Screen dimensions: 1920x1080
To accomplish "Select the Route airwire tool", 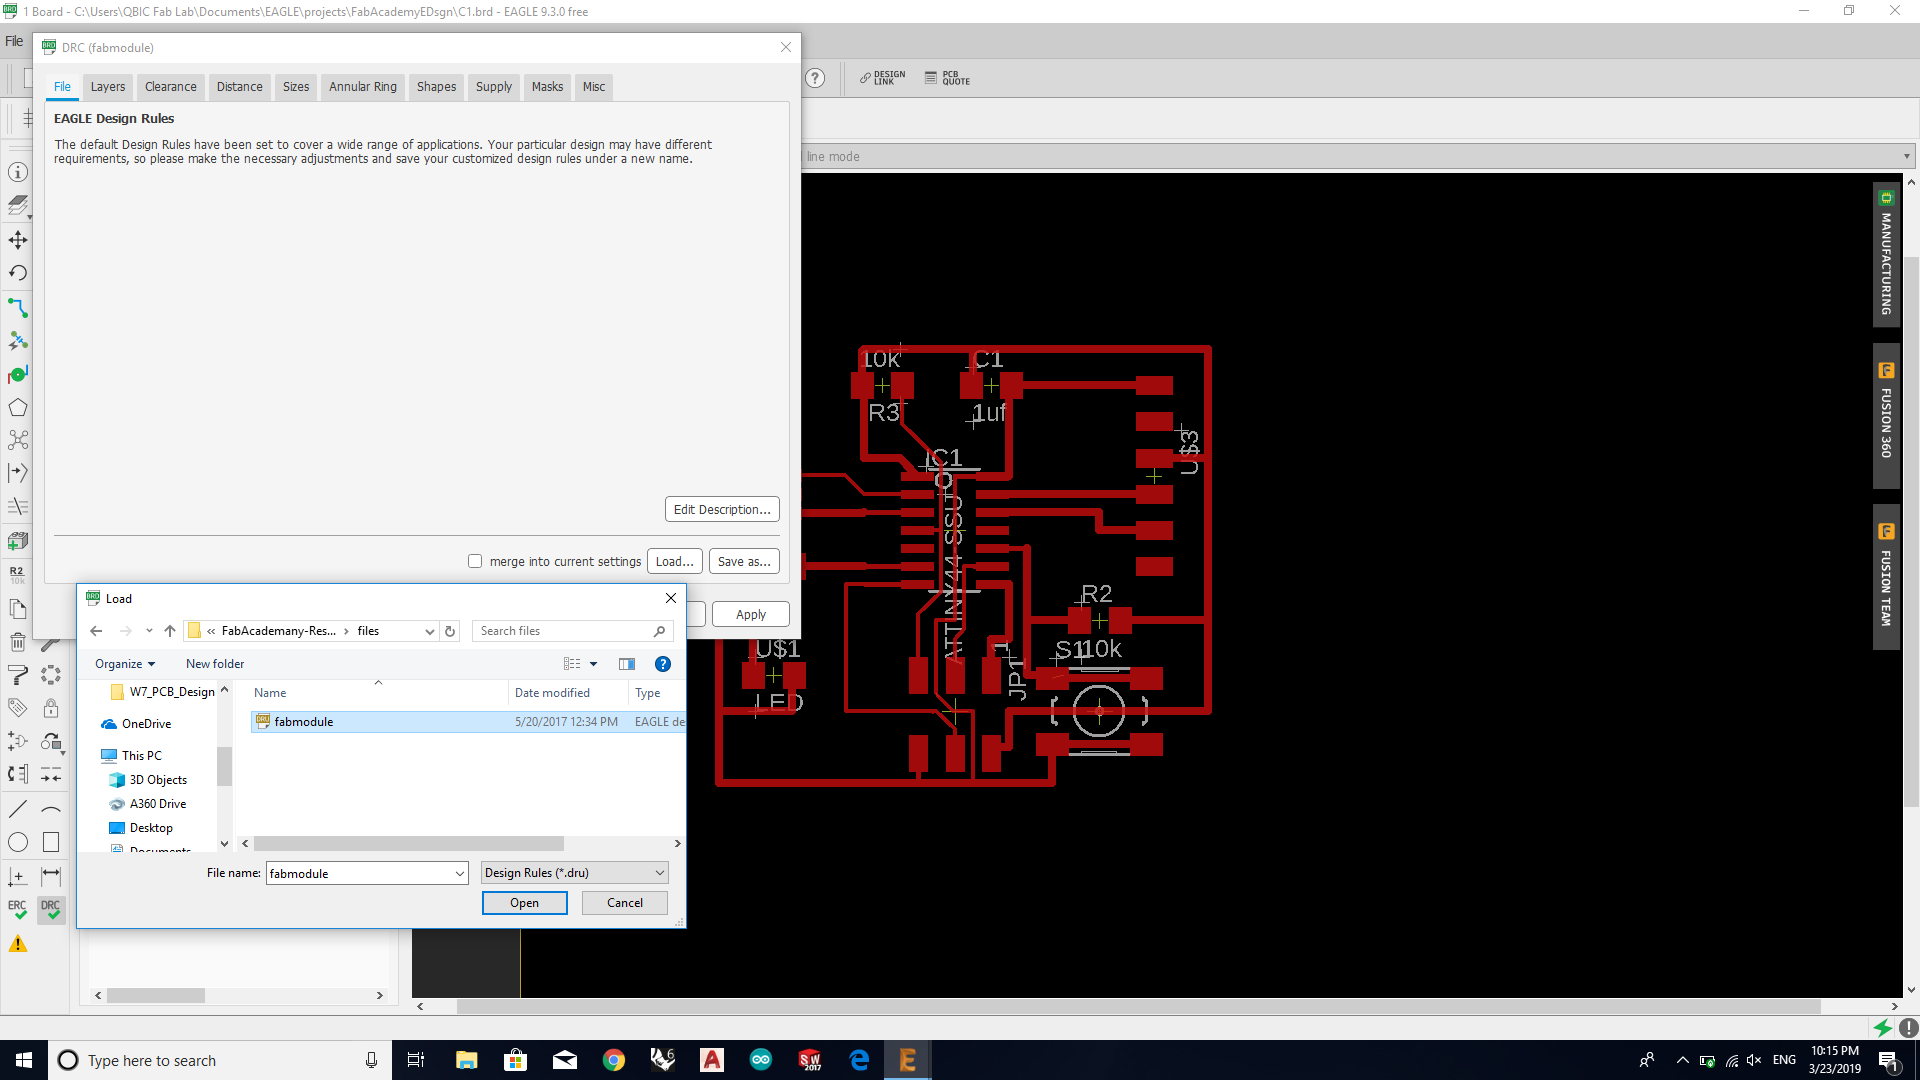I will click(18, 307).
